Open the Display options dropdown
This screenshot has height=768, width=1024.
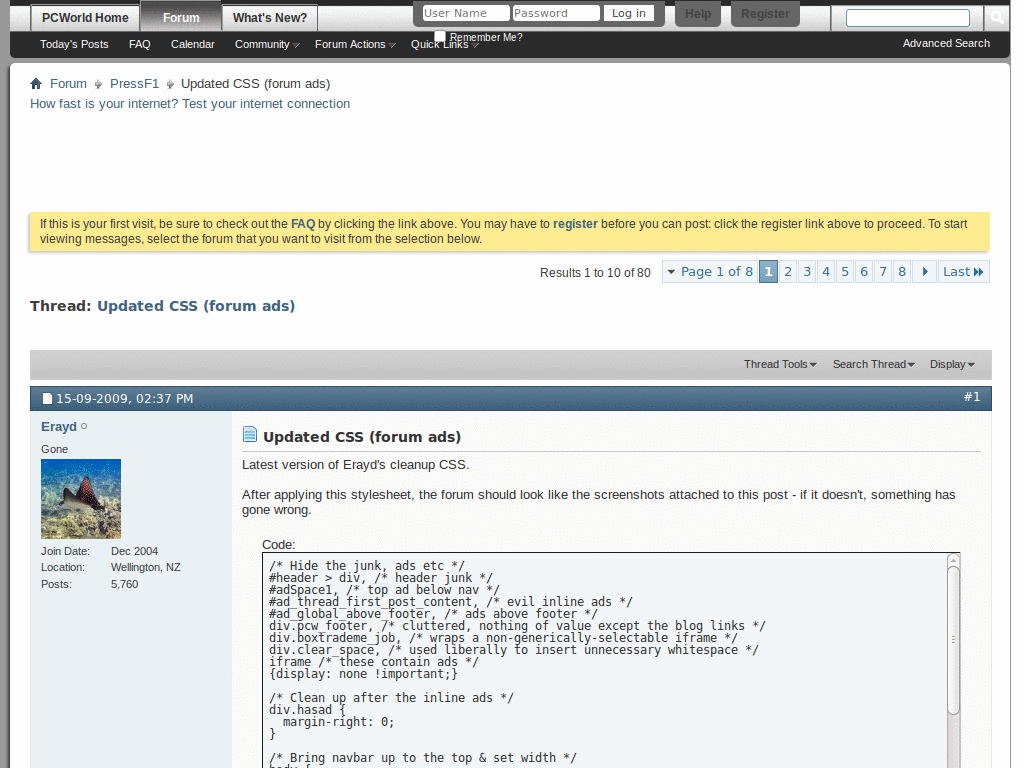[950, 364]
